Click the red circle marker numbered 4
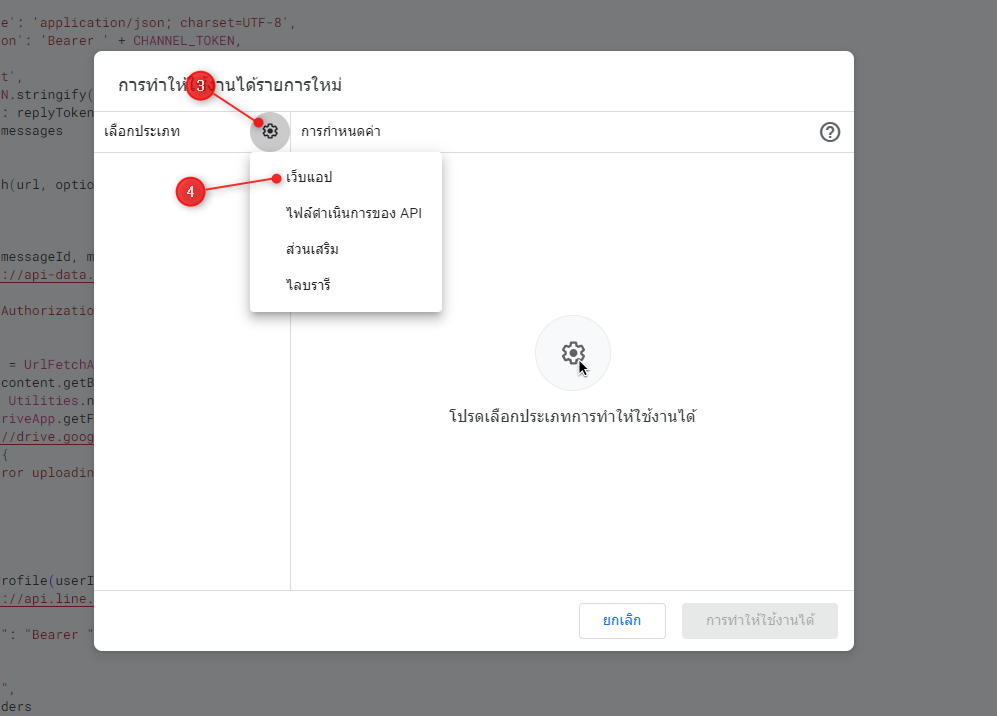 click(190, 191)
